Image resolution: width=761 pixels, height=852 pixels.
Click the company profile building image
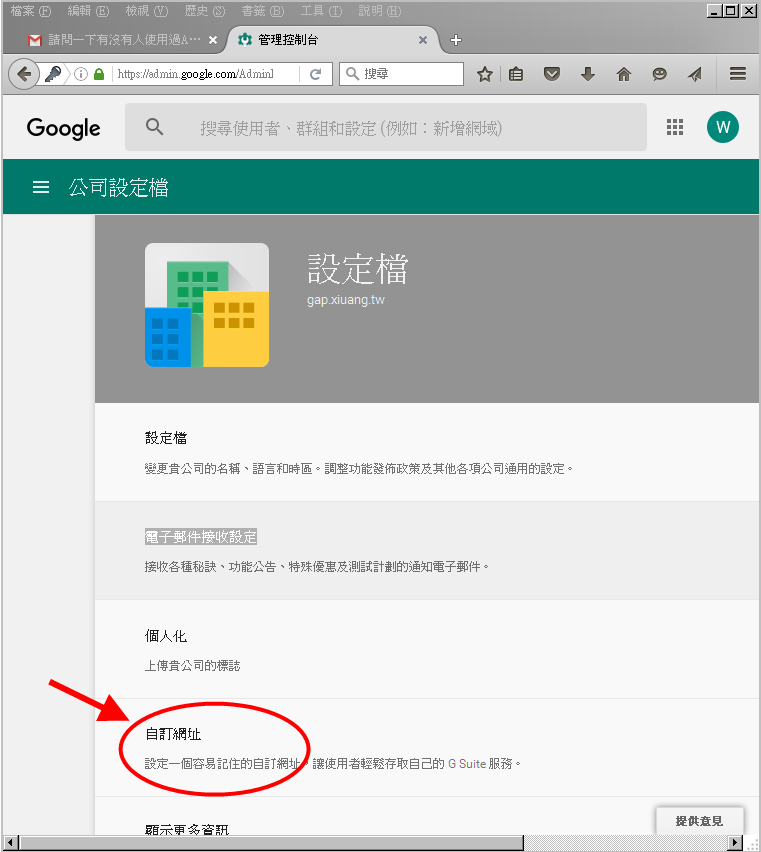(207, 305)
